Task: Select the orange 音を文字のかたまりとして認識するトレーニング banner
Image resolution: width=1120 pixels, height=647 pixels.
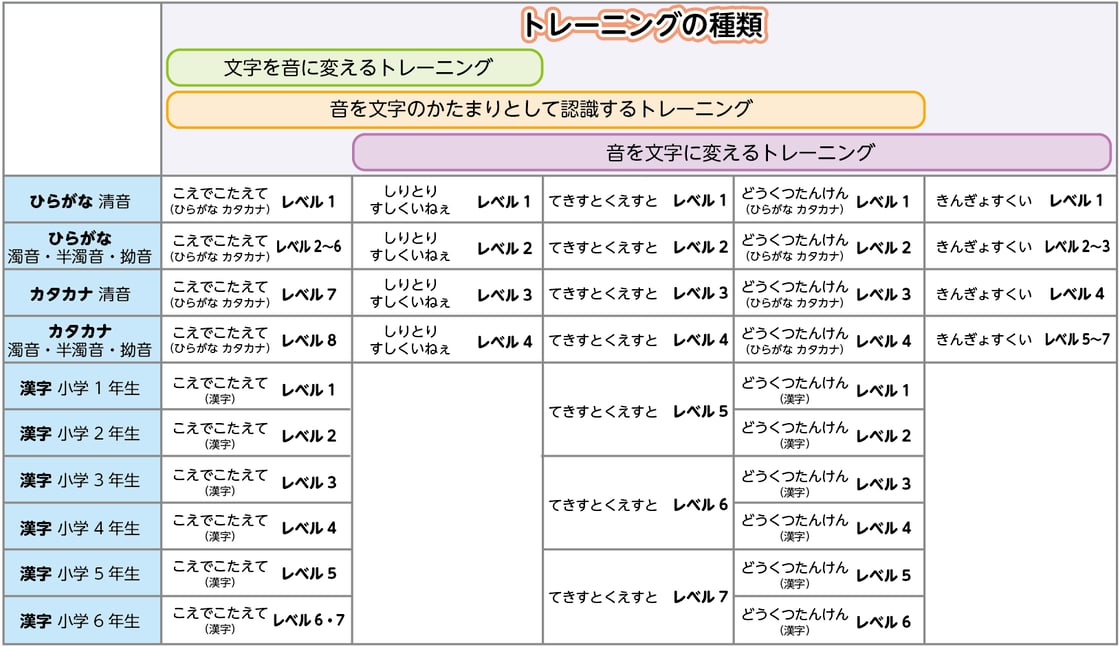Action: [x=546, y=109]
